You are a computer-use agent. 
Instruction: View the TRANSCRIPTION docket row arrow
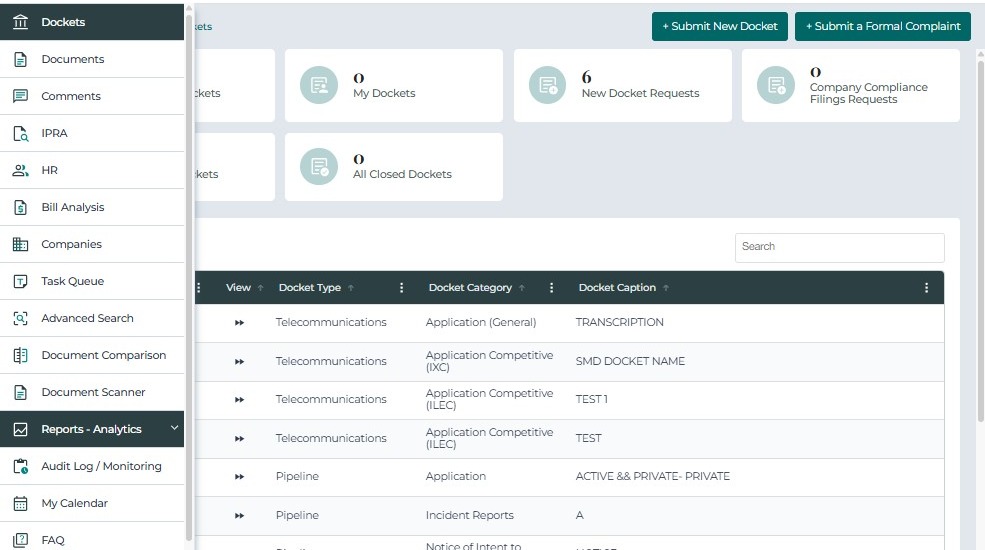pos(239,323)
